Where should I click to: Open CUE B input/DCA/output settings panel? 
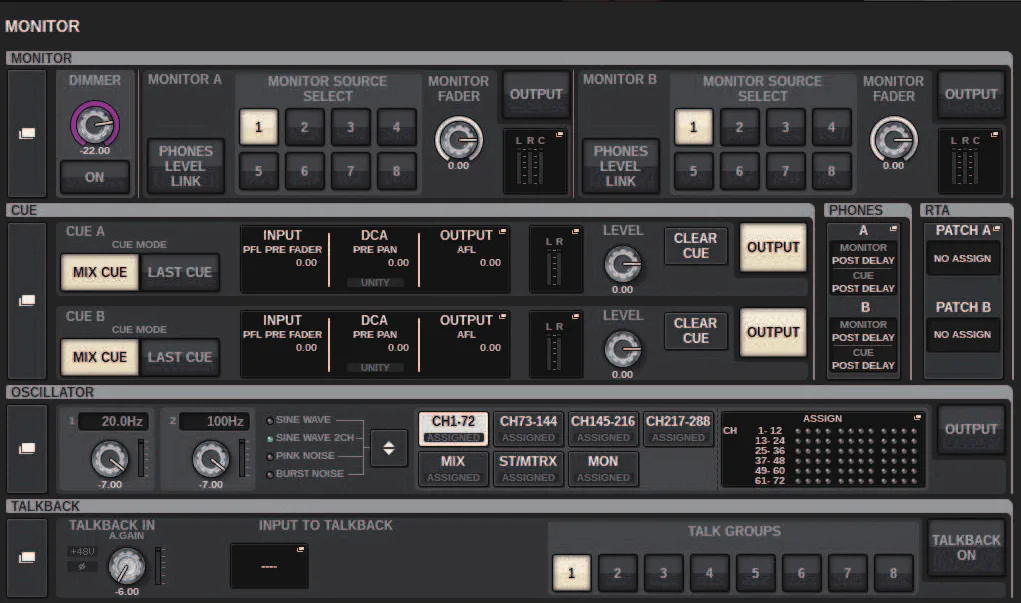375,344
